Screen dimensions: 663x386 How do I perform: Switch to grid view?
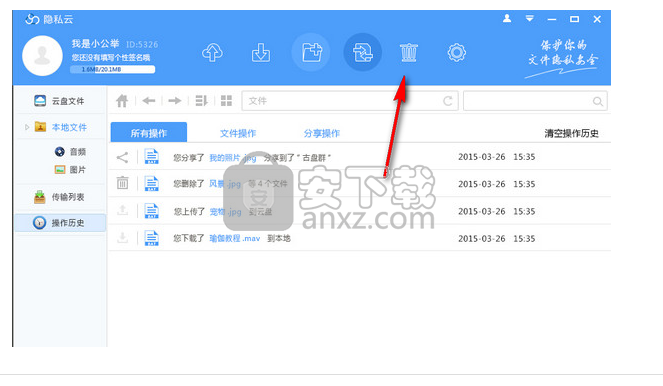227,101
